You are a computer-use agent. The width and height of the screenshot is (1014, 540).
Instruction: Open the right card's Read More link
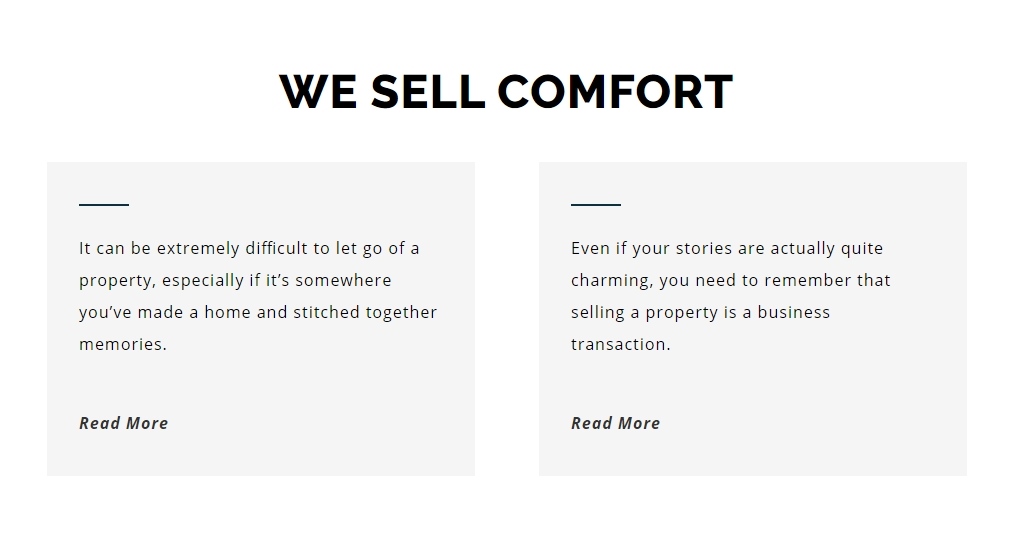(x=615, y=423)
